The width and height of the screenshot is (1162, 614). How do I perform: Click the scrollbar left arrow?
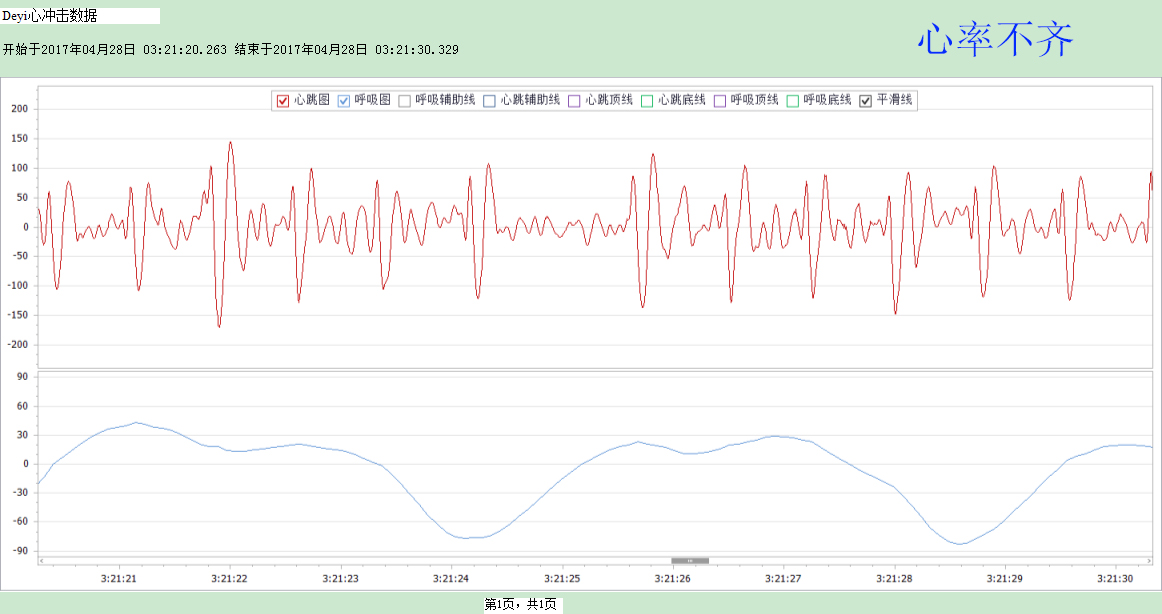tap(41, 560)
